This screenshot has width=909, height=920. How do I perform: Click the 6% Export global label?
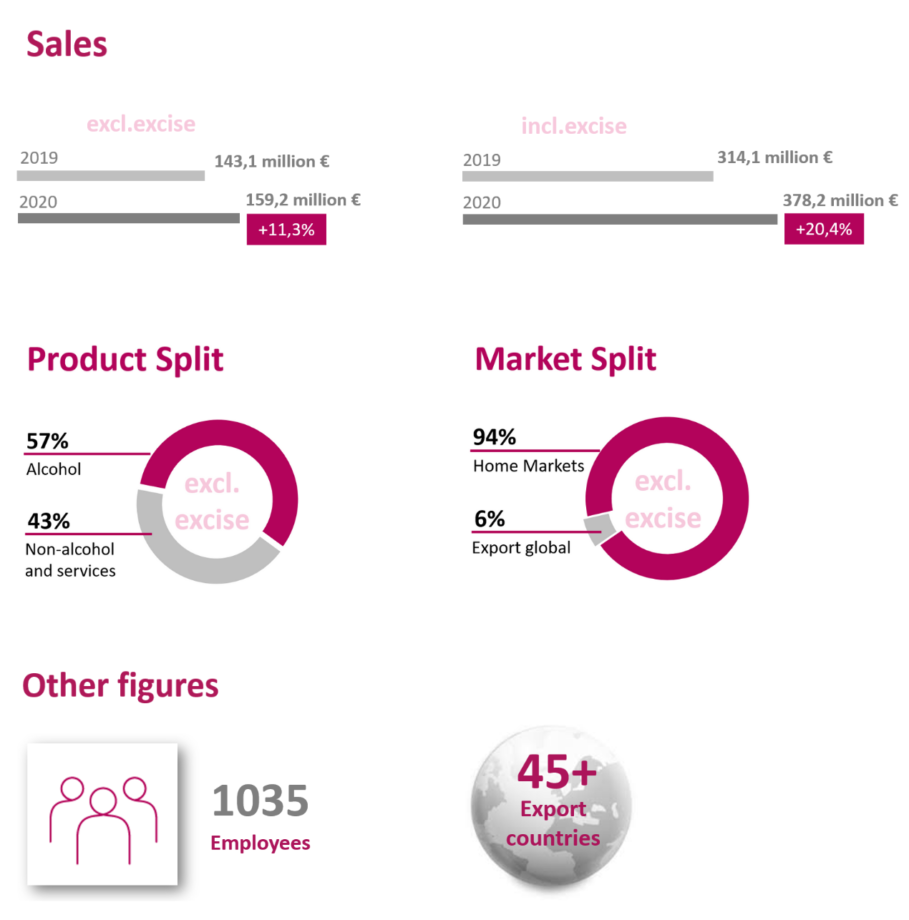pyautogui.click(x=521, y=532)
